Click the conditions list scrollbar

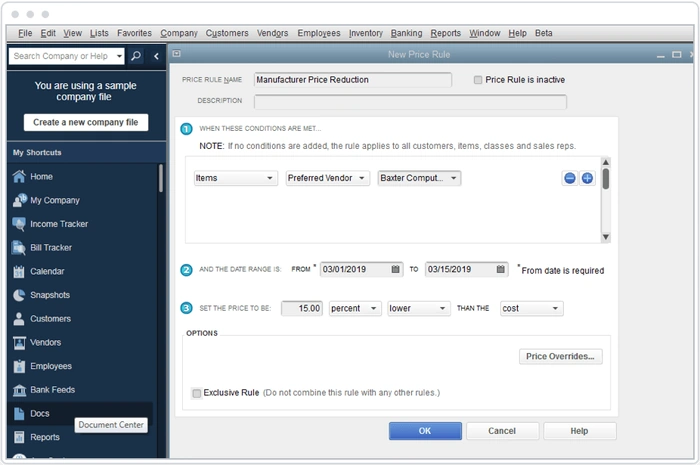pos(605,200)
